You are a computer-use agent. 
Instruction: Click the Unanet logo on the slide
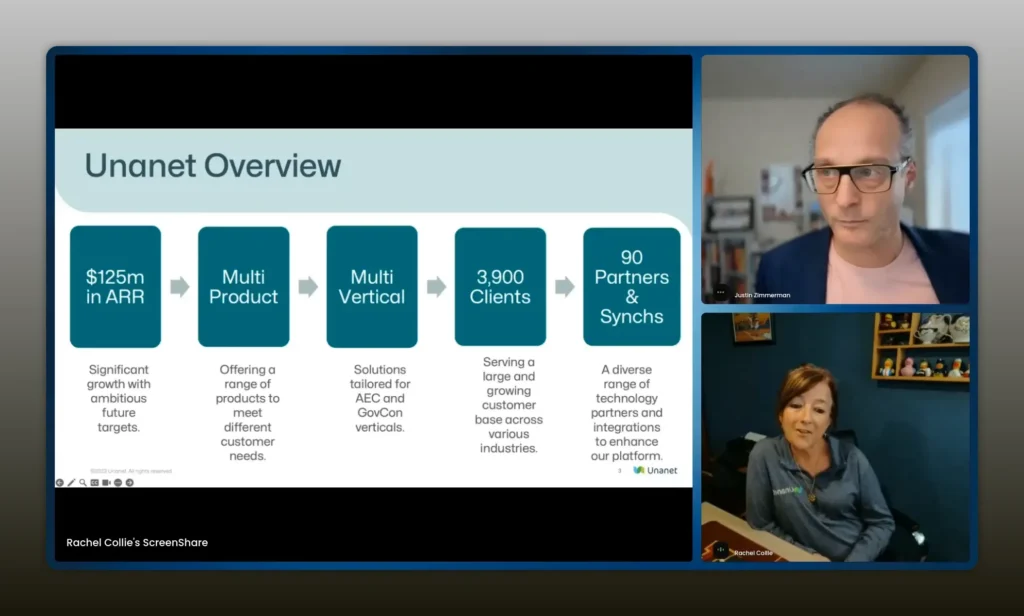[655, 470]
